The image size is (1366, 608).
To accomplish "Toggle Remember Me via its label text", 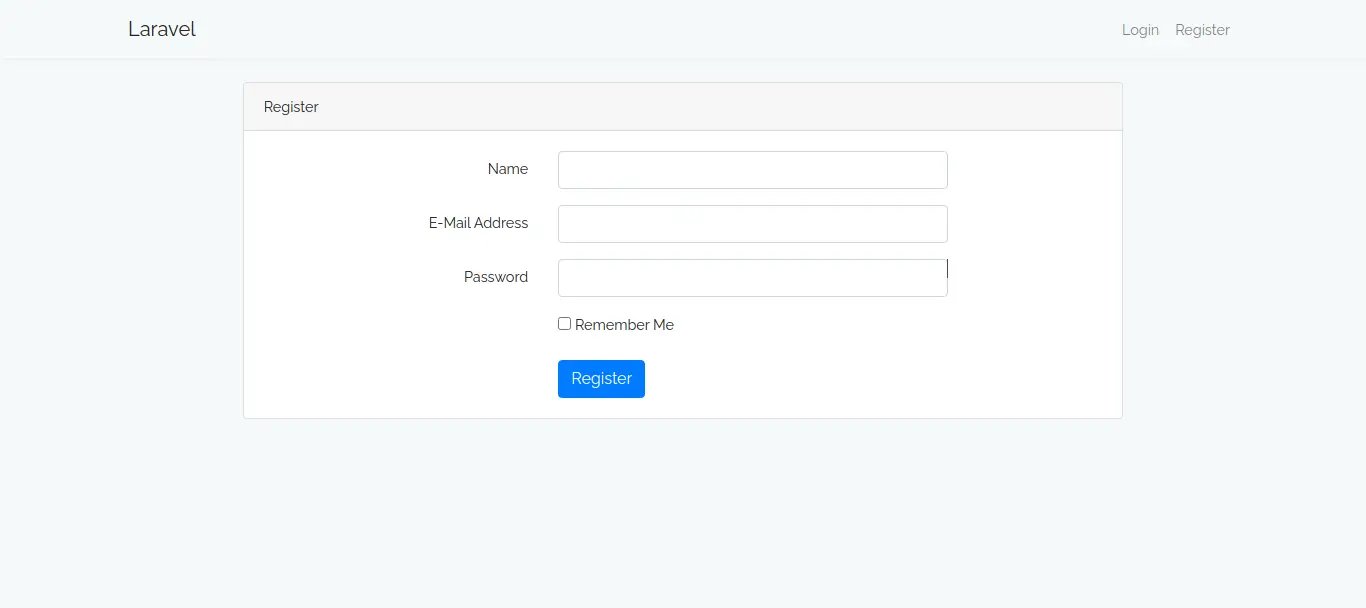I will [624, 325].
